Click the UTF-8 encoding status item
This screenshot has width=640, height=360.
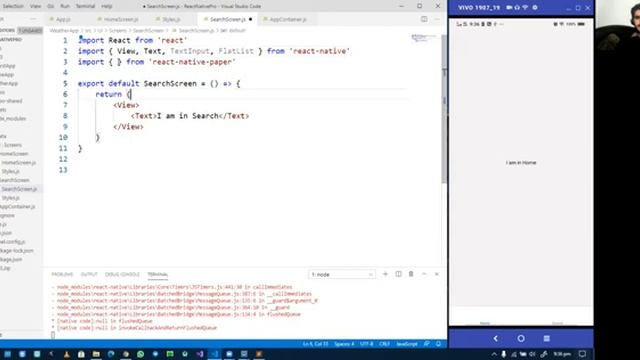pyautogui.click(x=367, y=344)
